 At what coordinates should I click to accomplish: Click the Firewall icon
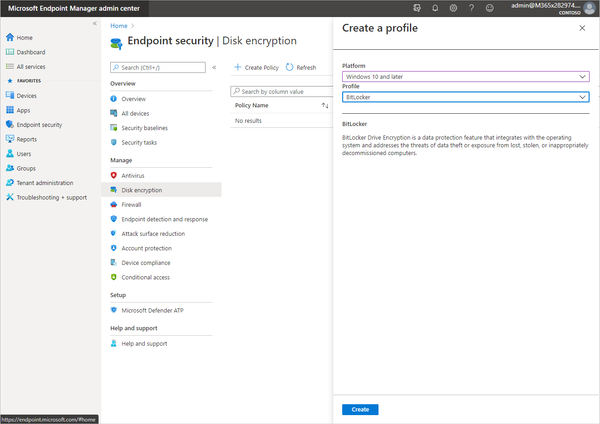click(114, 204)
